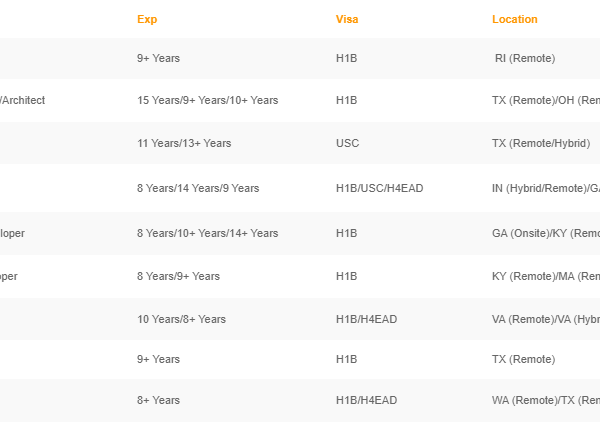Click the 'KY (Remote)/MA' location cell

tap(545, 276)
